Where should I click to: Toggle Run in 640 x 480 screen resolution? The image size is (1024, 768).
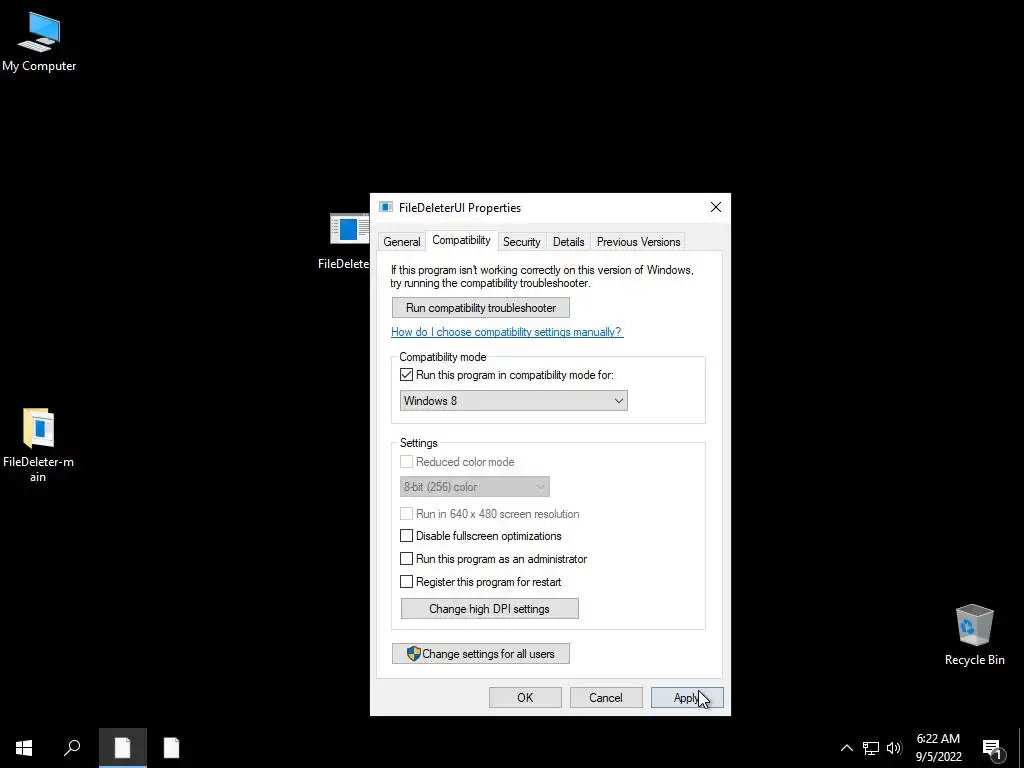point(406,514)
